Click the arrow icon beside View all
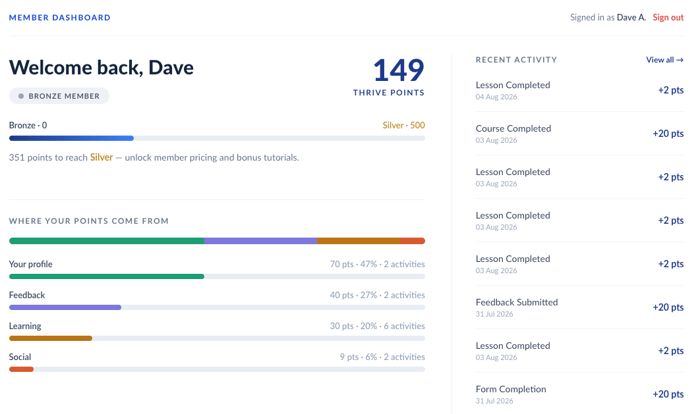Screen dimensions: 700x414 pos(679,60)
